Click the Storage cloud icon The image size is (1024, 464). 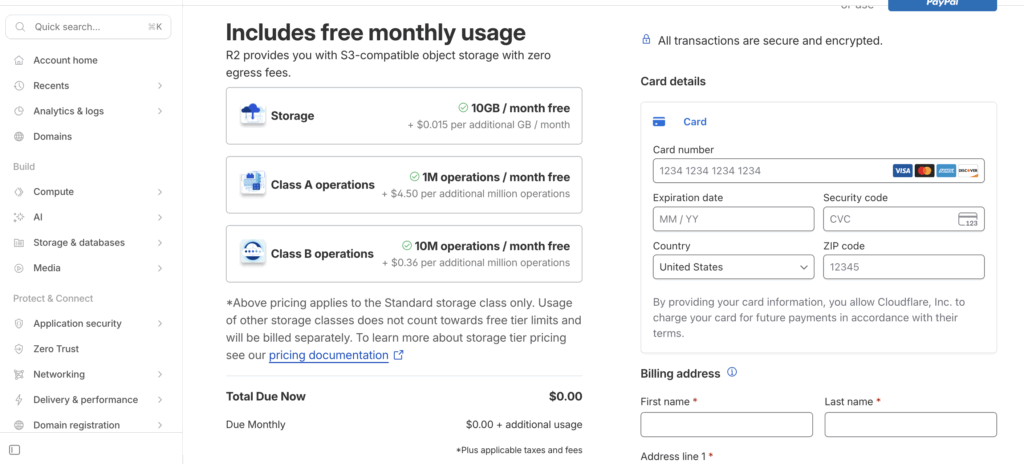click(x=252, y=115)
